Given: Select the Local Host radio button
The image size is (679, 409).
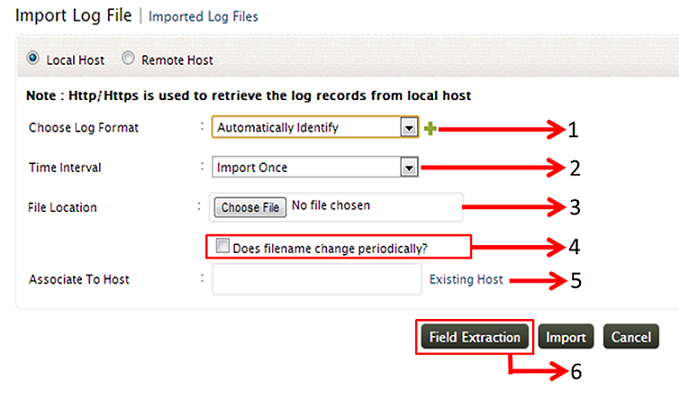Looking at the screenshot, I should coord(34,60).
